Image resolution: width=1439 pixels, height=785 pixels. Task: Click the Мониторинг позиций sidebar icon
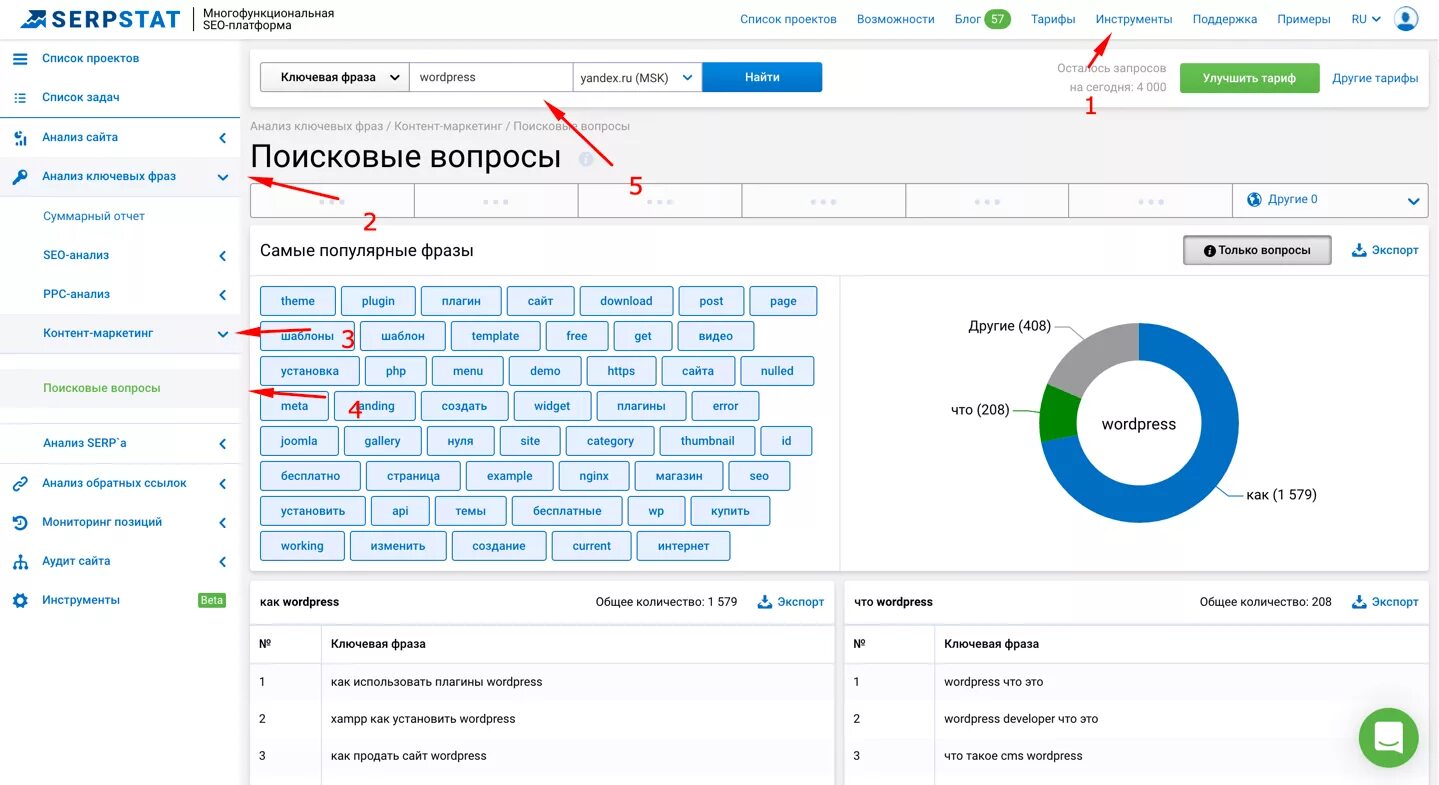20,522
